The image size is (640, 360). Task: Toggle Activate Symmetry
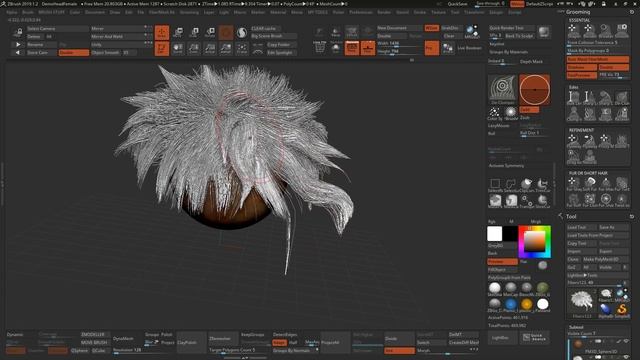click(x=507, y=166)
